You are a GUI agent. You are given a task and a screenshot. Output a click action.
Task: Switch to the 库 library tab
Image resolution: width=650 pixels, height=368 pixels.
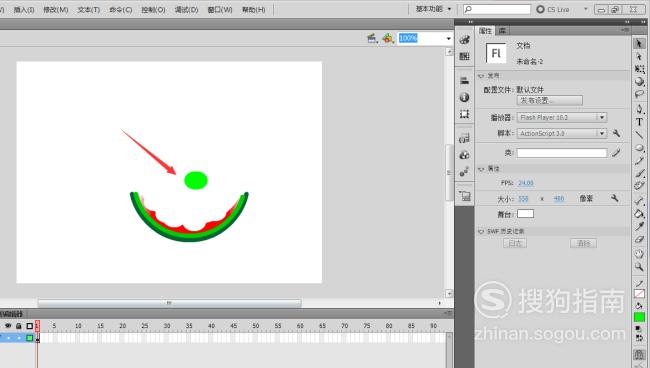click(502, 31)
